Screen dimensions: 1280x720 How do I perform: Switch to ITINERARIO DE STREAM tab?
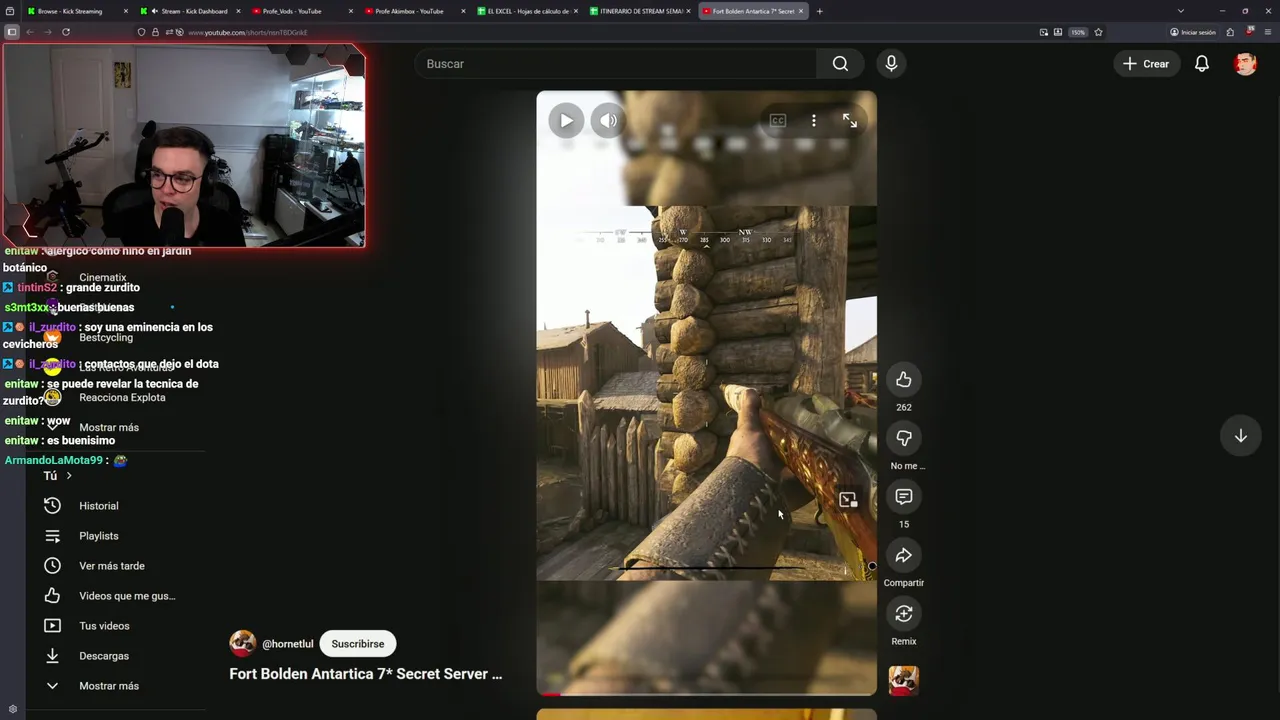click(638, 11)
